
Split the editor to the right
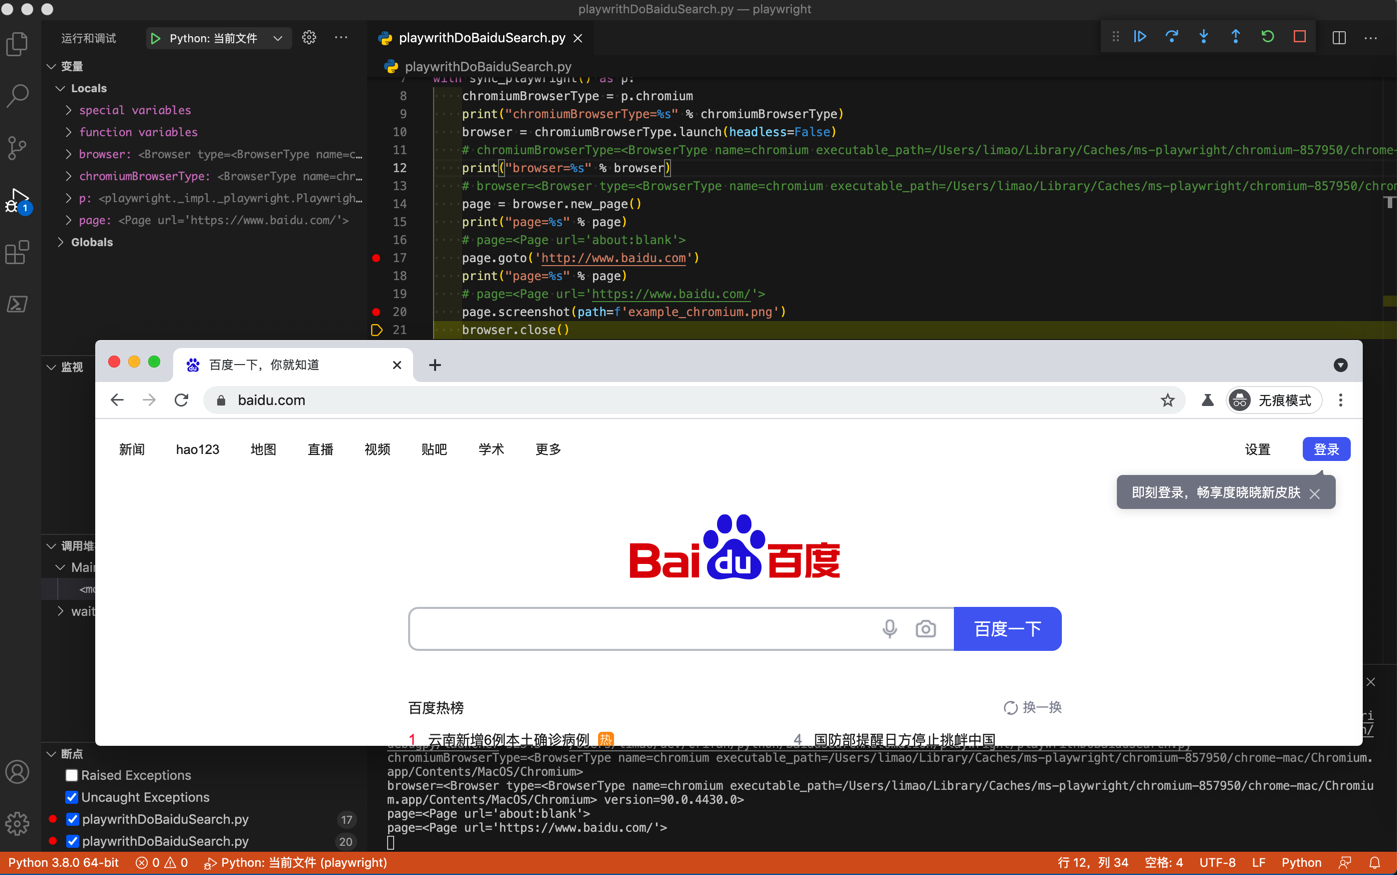[1339, 38]
